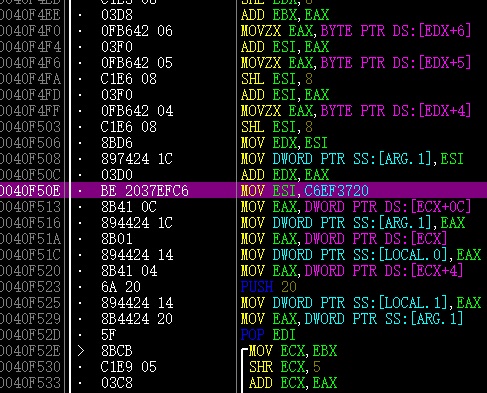Click address 0040F4EE
This screenshot has height=393, width=487.
coord(30,15)
